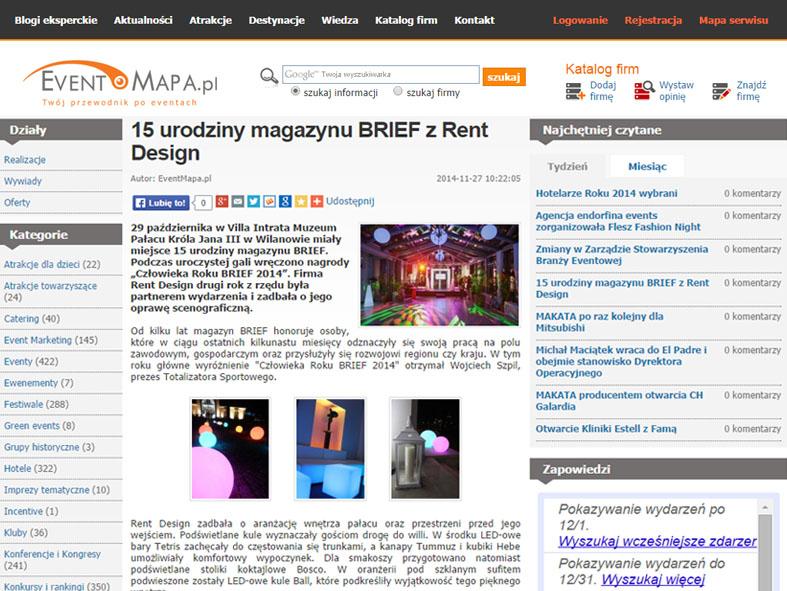787x591 pixels.
Task: Click the orange envelope share icon
Action: coord(270,201)
